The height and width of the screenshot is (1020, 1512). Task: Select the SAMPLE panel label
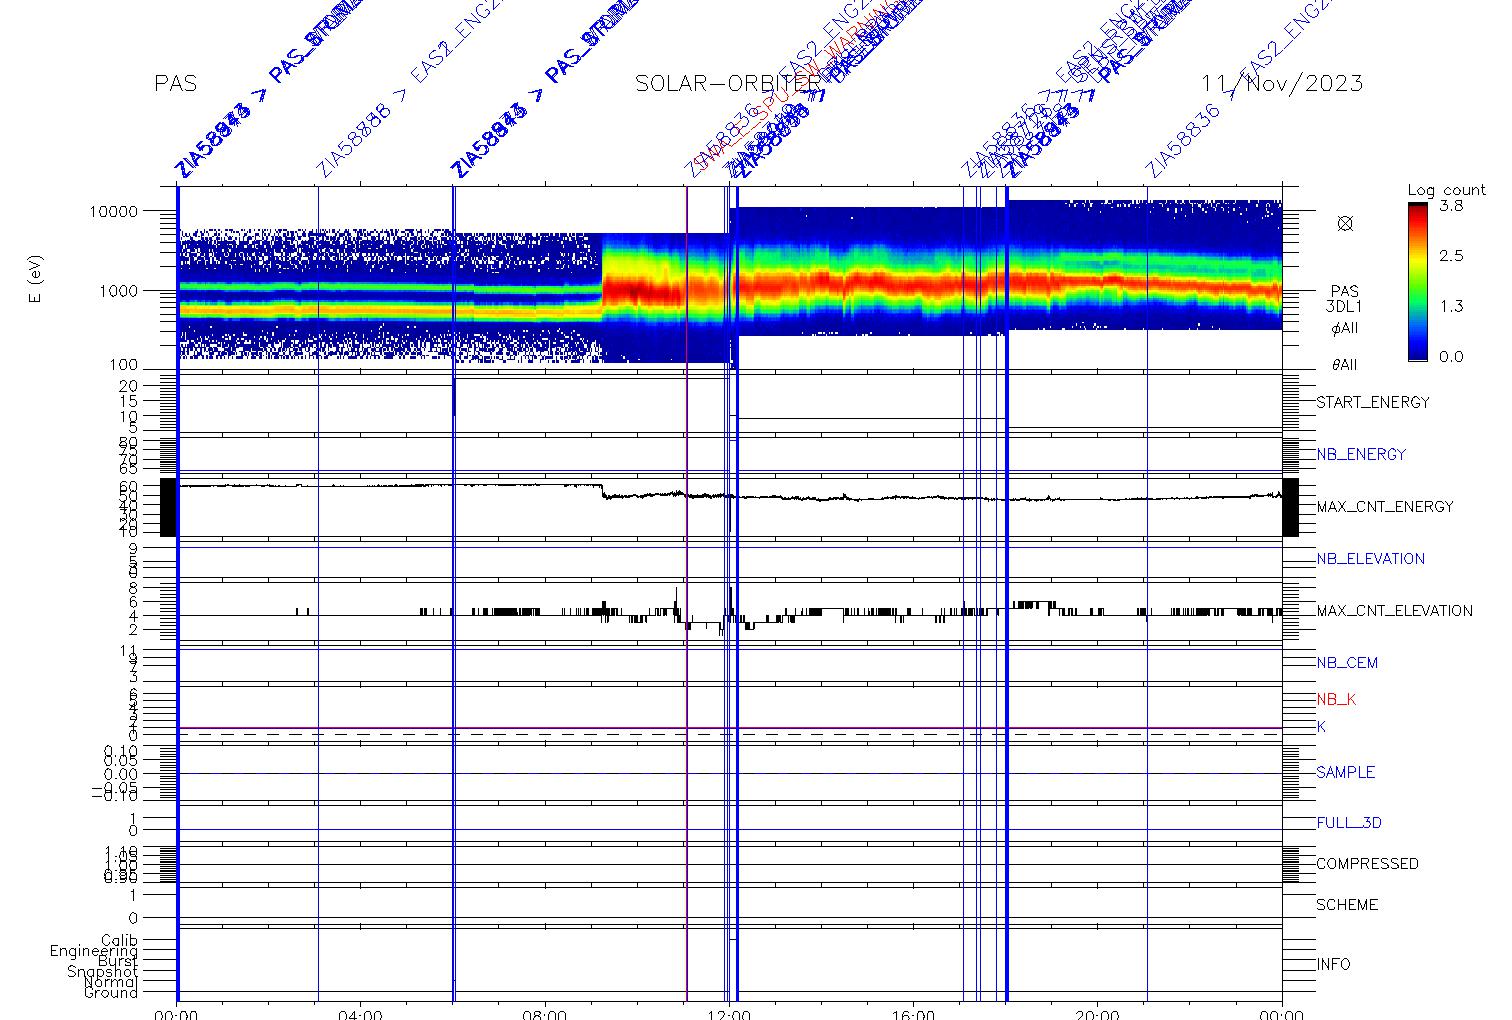coord(1345,773)
